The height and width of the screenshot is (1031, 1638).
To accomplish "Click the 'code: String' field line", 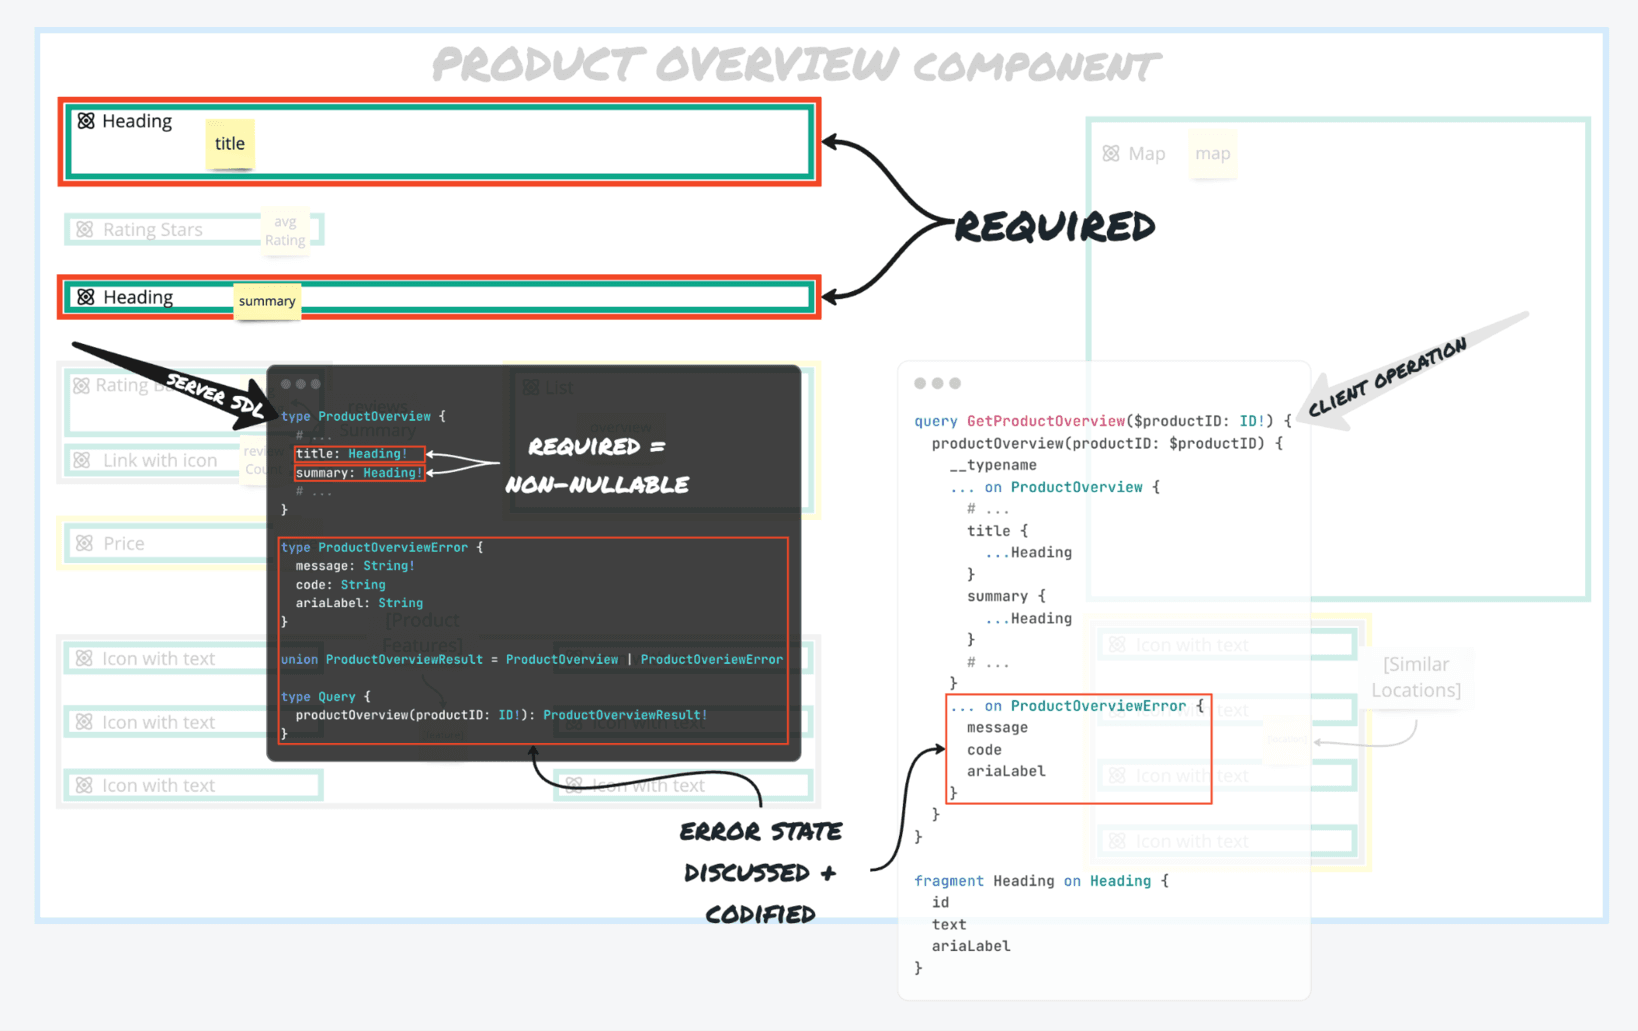I will point(340,585).
